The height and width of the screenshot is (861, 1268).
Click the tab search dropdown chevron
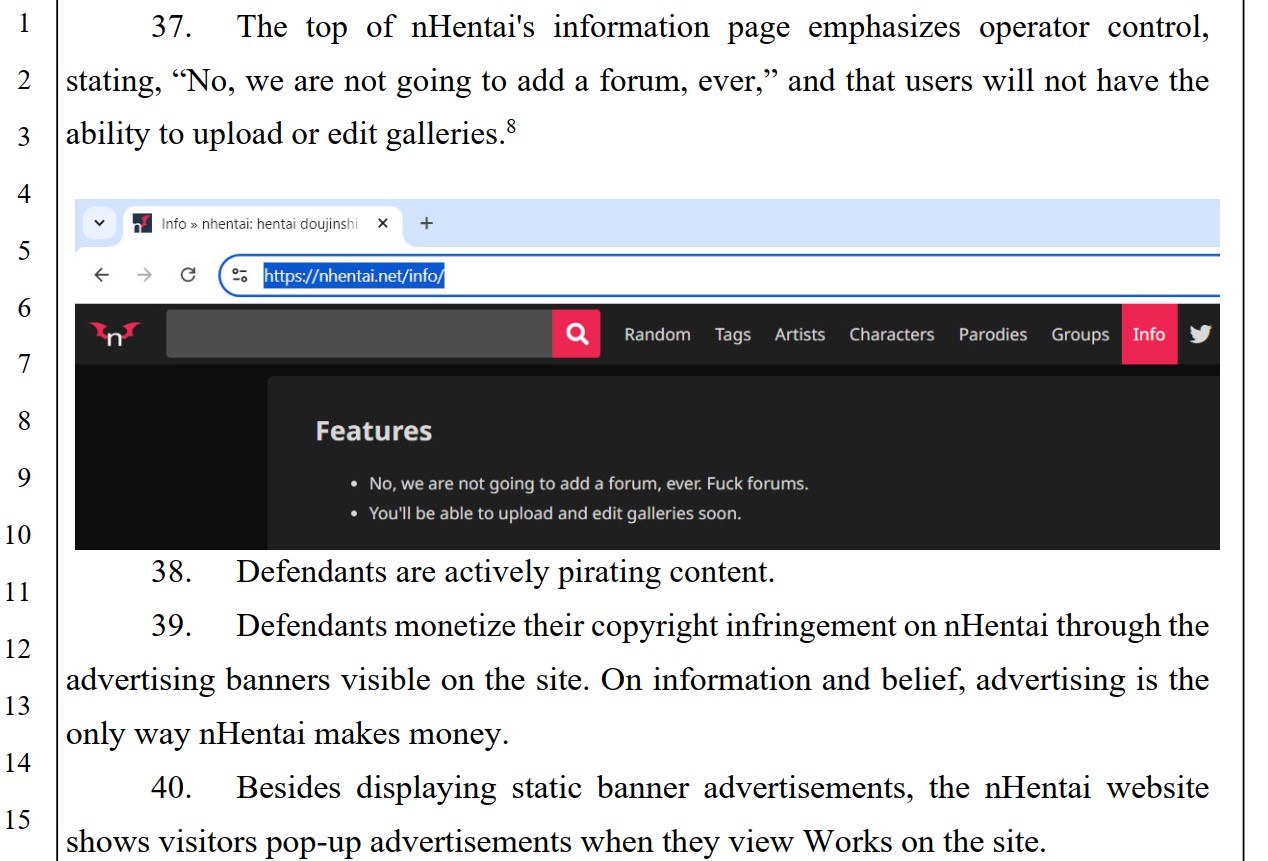[98, 223]
